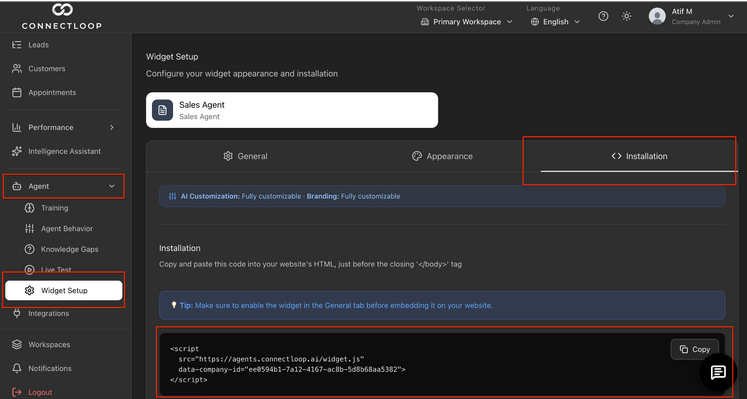Click the Agent robot icon
Screen dimensions: 747x399
[17, 187]
